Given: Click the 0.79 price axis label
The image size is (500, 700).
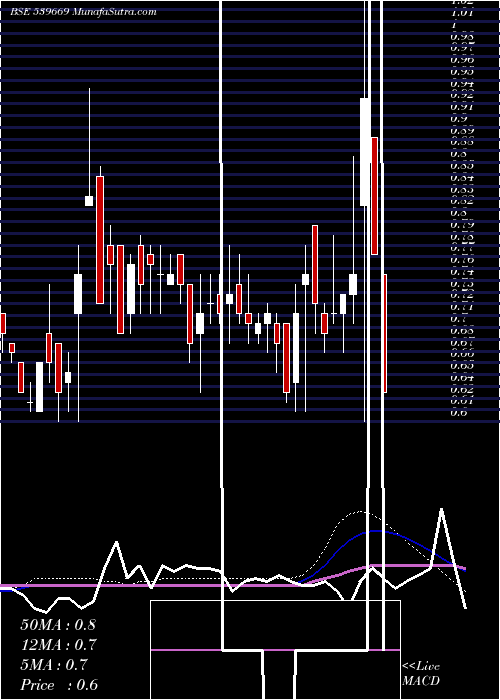Looking at the screenshot, I should click(462, 225).
